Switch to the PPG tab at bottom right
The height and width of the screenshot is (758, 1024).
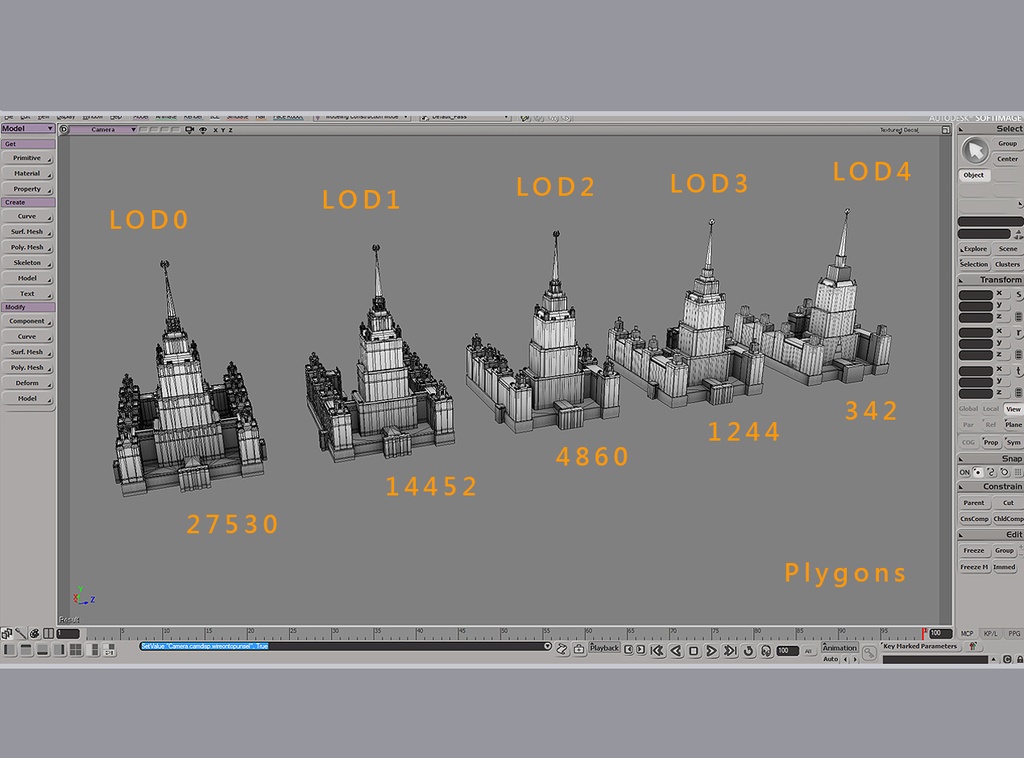pyautogui.click(x=1012, y=632)
